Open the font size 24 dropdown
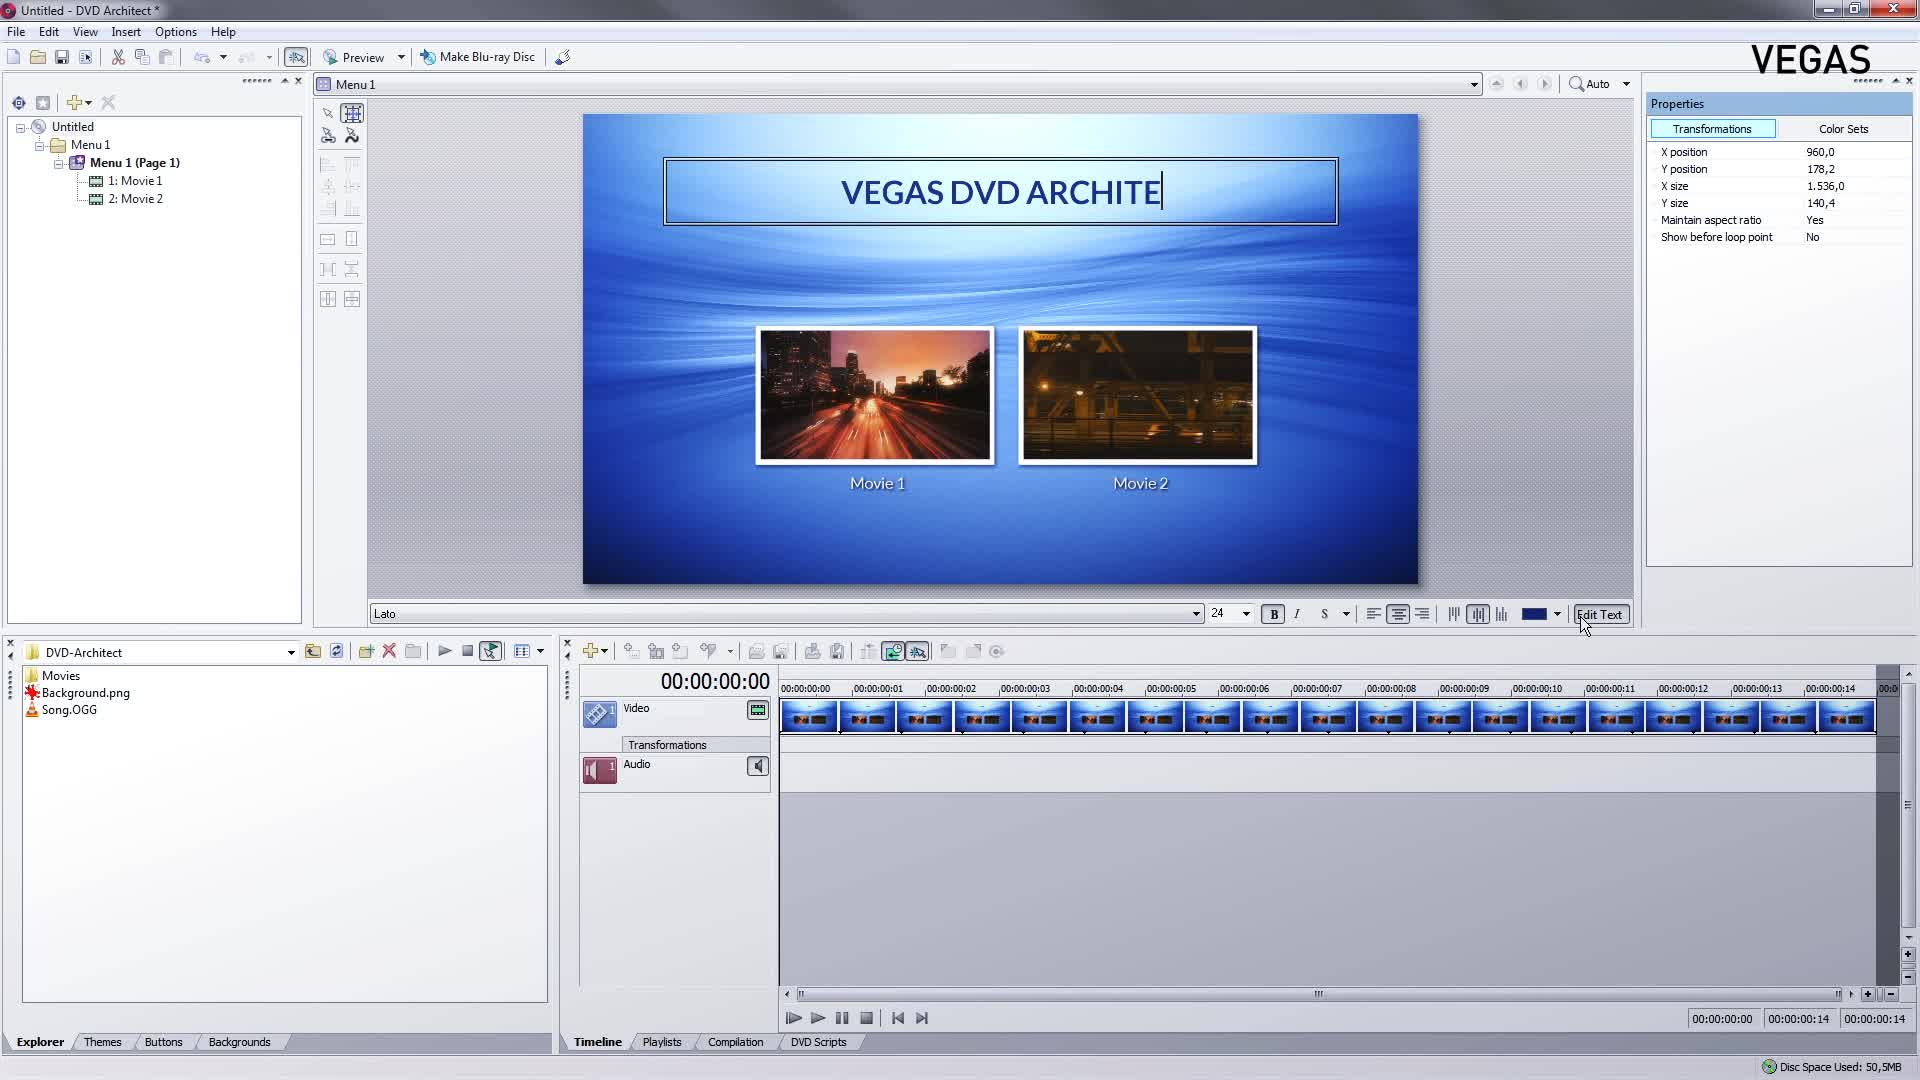Viewport: 1920px width, 1080px height. (x=1245, y=615)
